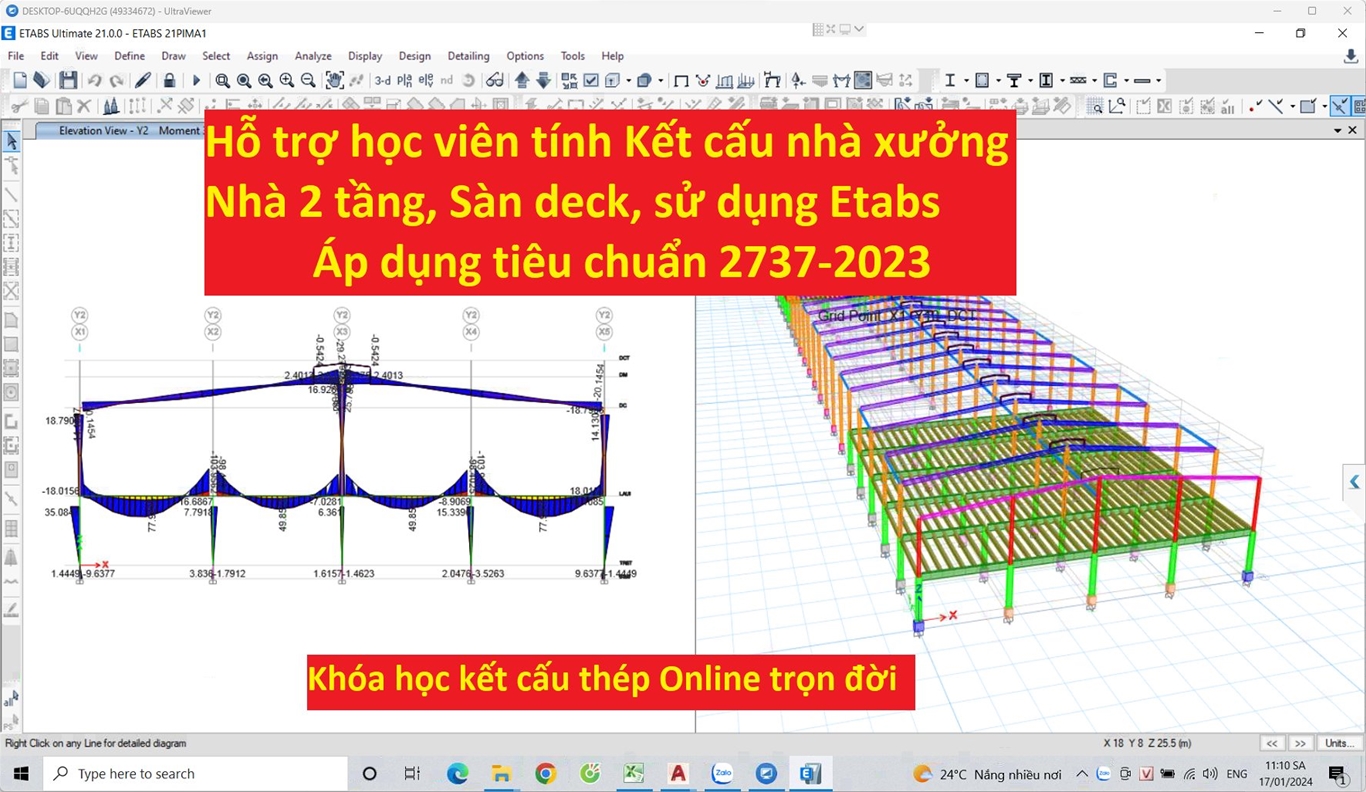Image resolution: width=1366 pixels, height=792 pixels.
Task: Click the UltraViewer download arrow icon
Action: (1351, 56)
